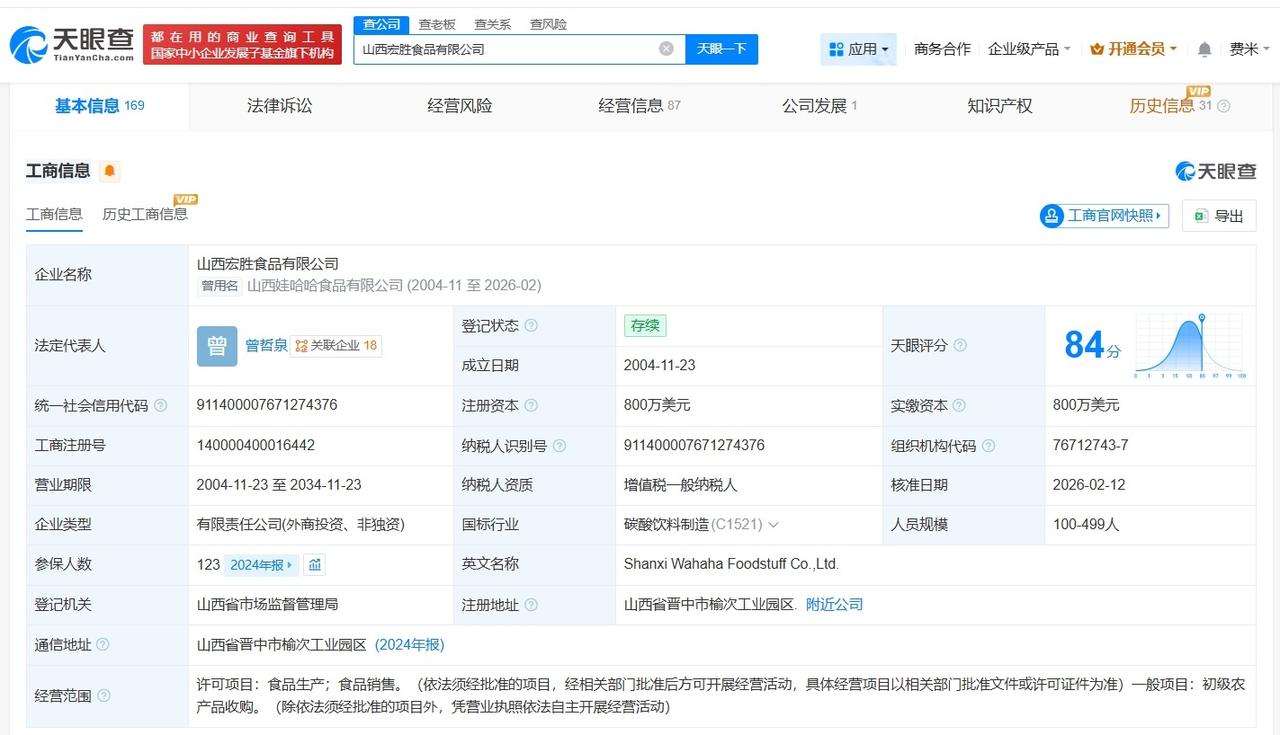1280x735 pixels.
Task: Click the 组织机构代码 value 76712743-7
Action: [1090, 445]
